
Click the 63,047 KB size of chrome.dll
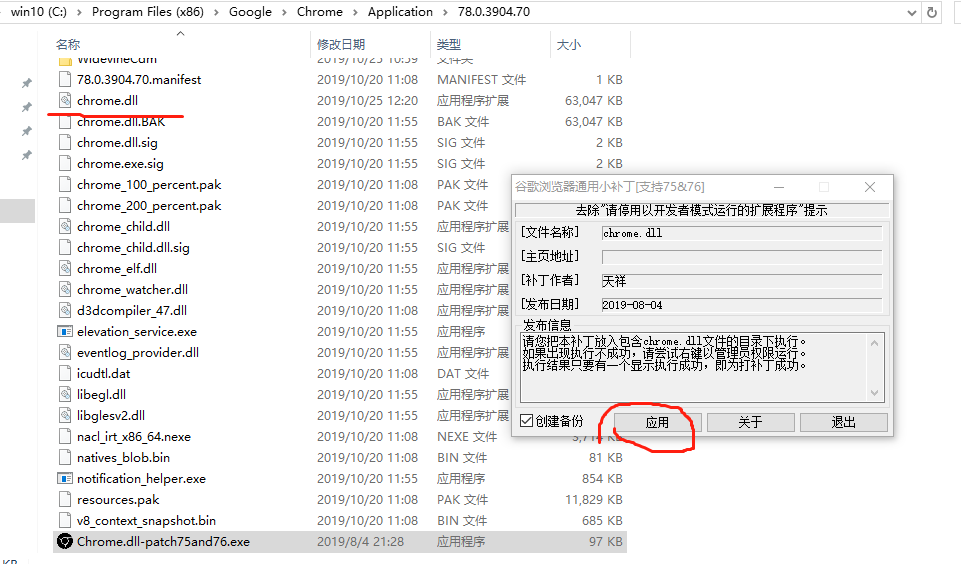(x=593, y=100)
